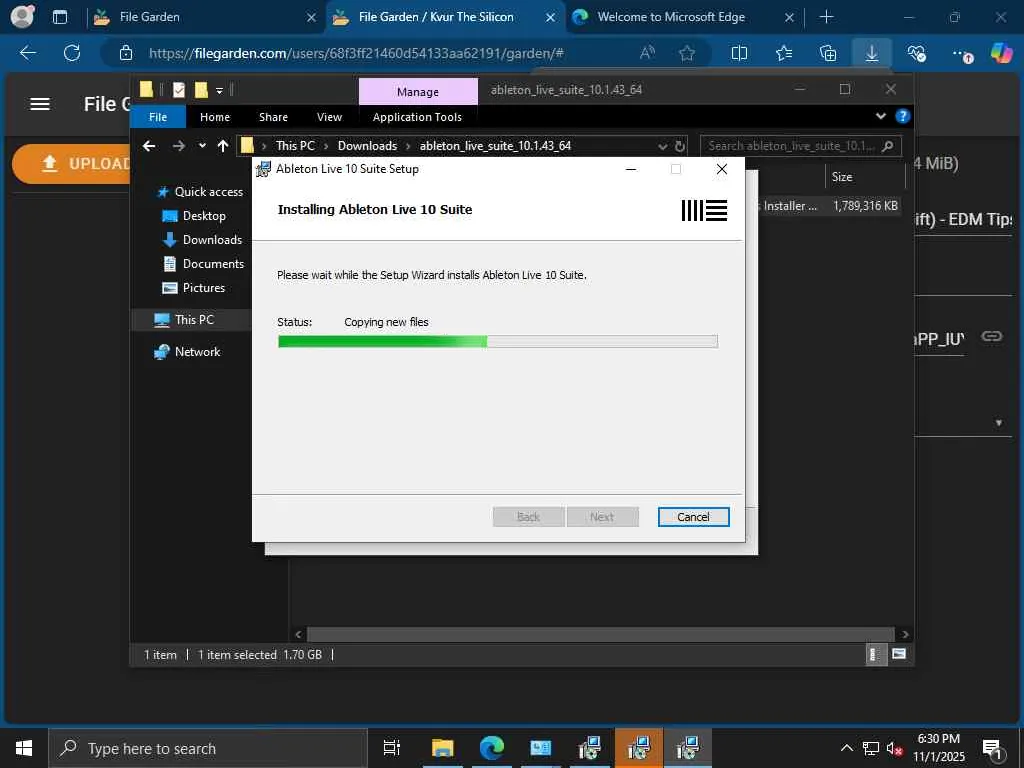Go up one folder level in Explorer
Viewport: 1024px width, 768px height.
[x=223, y=146]
